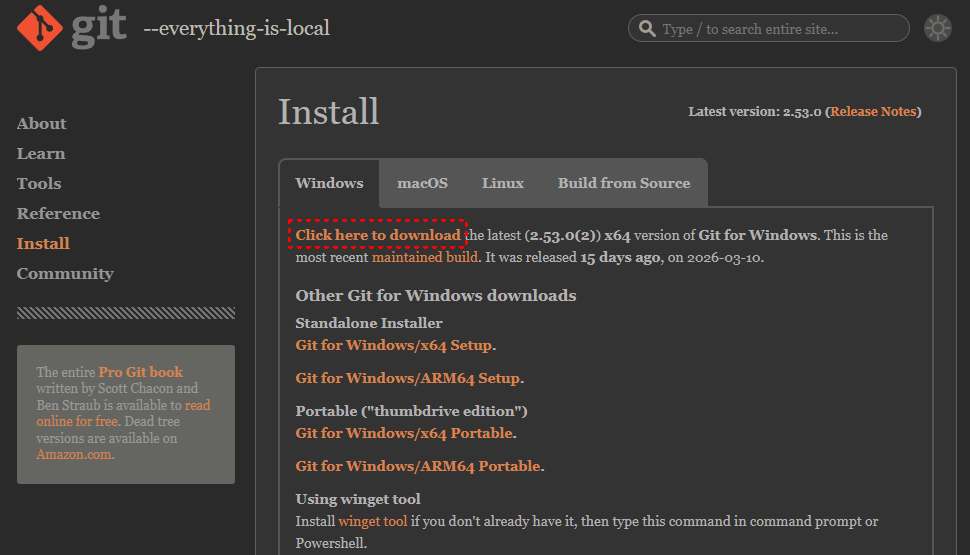This screenshot has height=555, width=970.
Task: Click the magnifier search icon
Action: click(x=647, y=29)
